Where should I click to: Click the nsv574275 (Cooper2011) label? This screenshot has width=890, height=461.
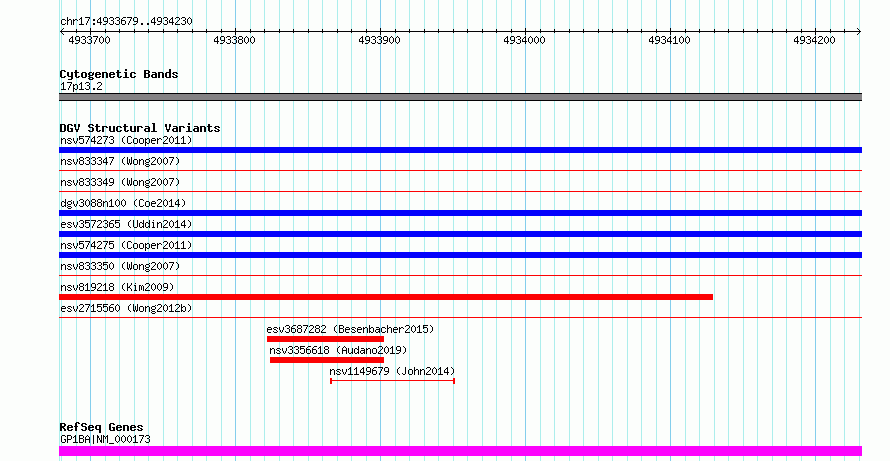[126, 245]
